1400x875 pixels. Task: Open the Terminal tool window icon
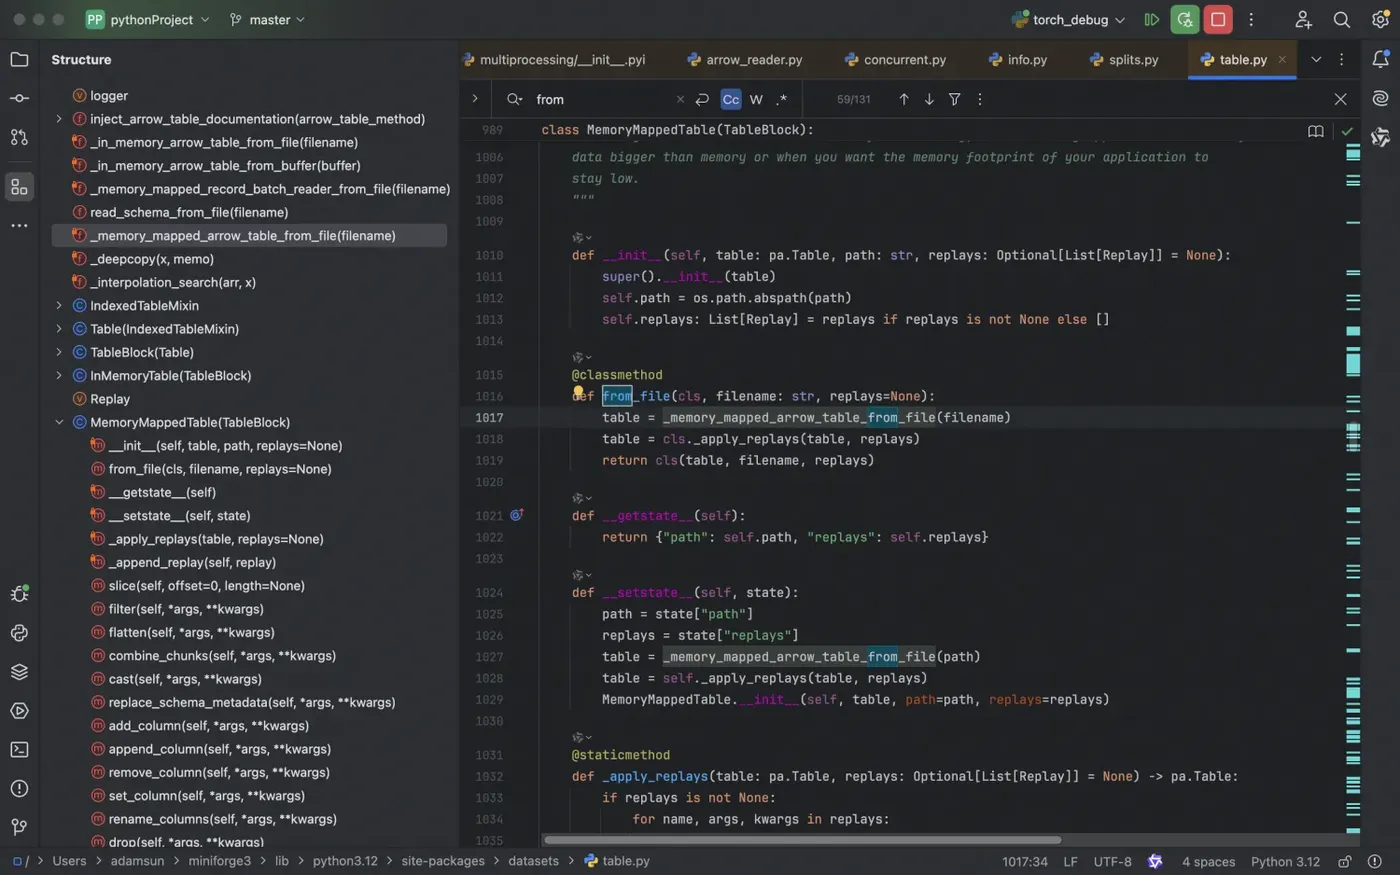pyautogui.click(x=19, y=750)
